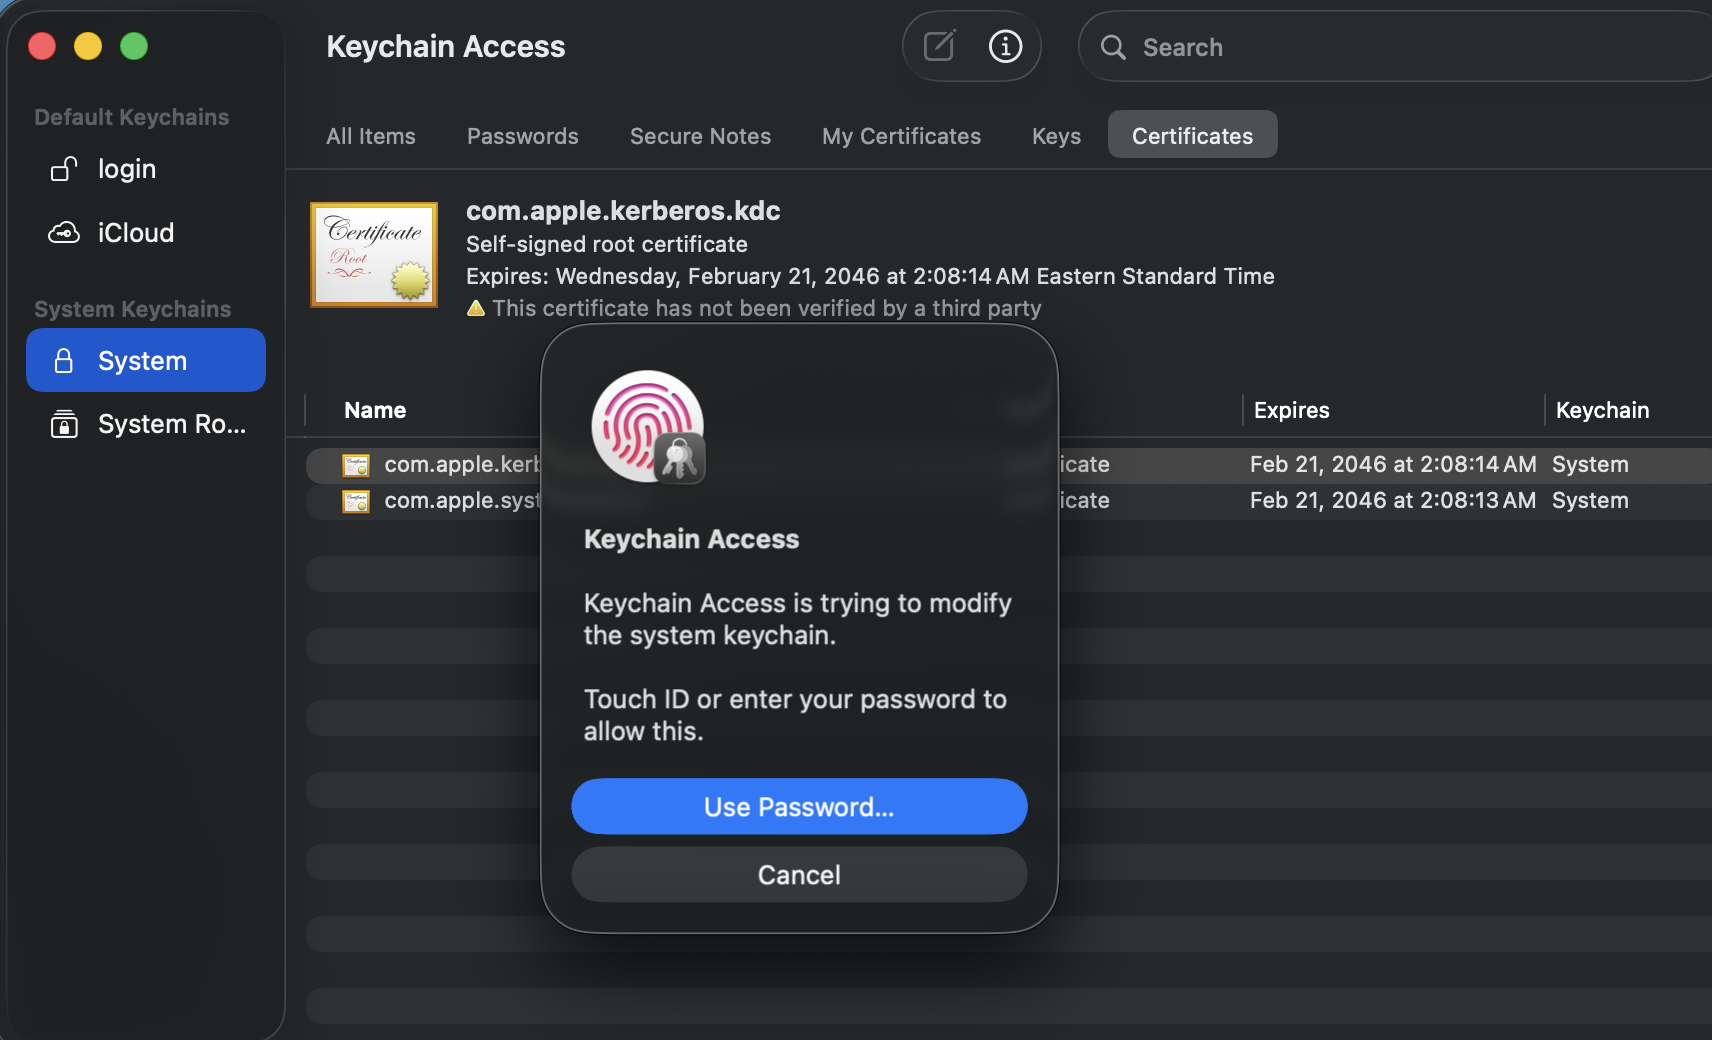Select the System keychain
1712x1040 pixels.
coord(146,360)
